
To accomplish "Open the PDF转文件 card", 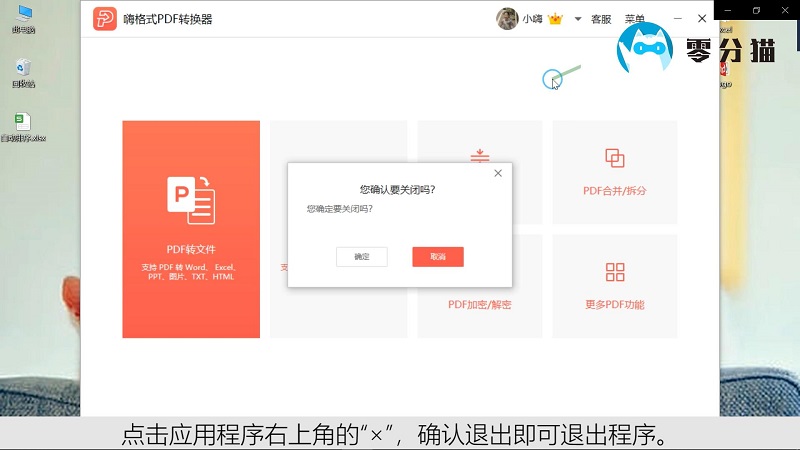I will coord(191,229).
